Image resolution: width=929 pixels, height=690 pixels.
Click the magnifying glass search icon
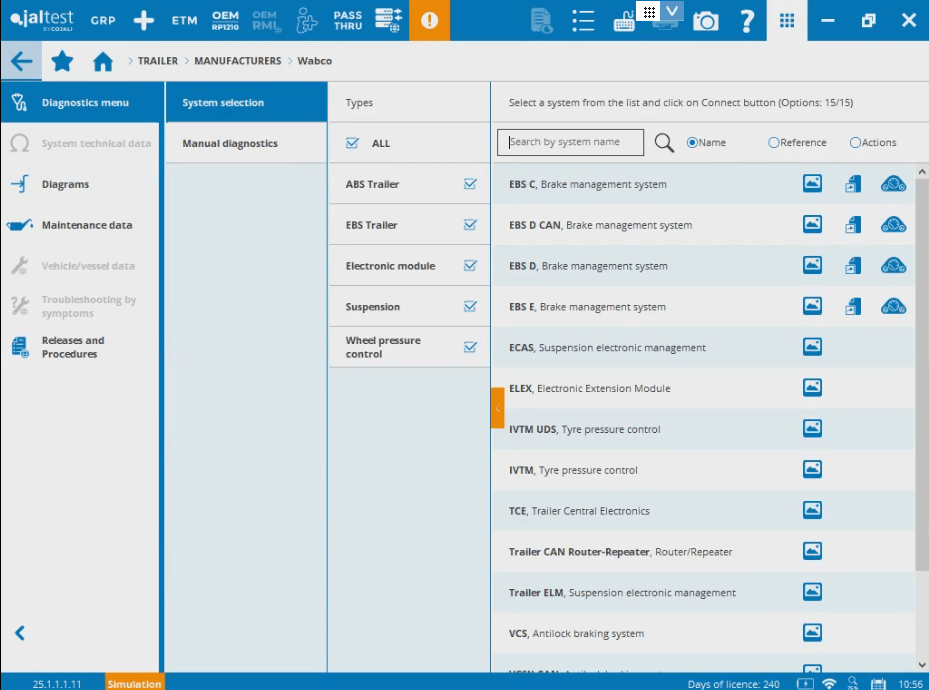coord(664,143)
